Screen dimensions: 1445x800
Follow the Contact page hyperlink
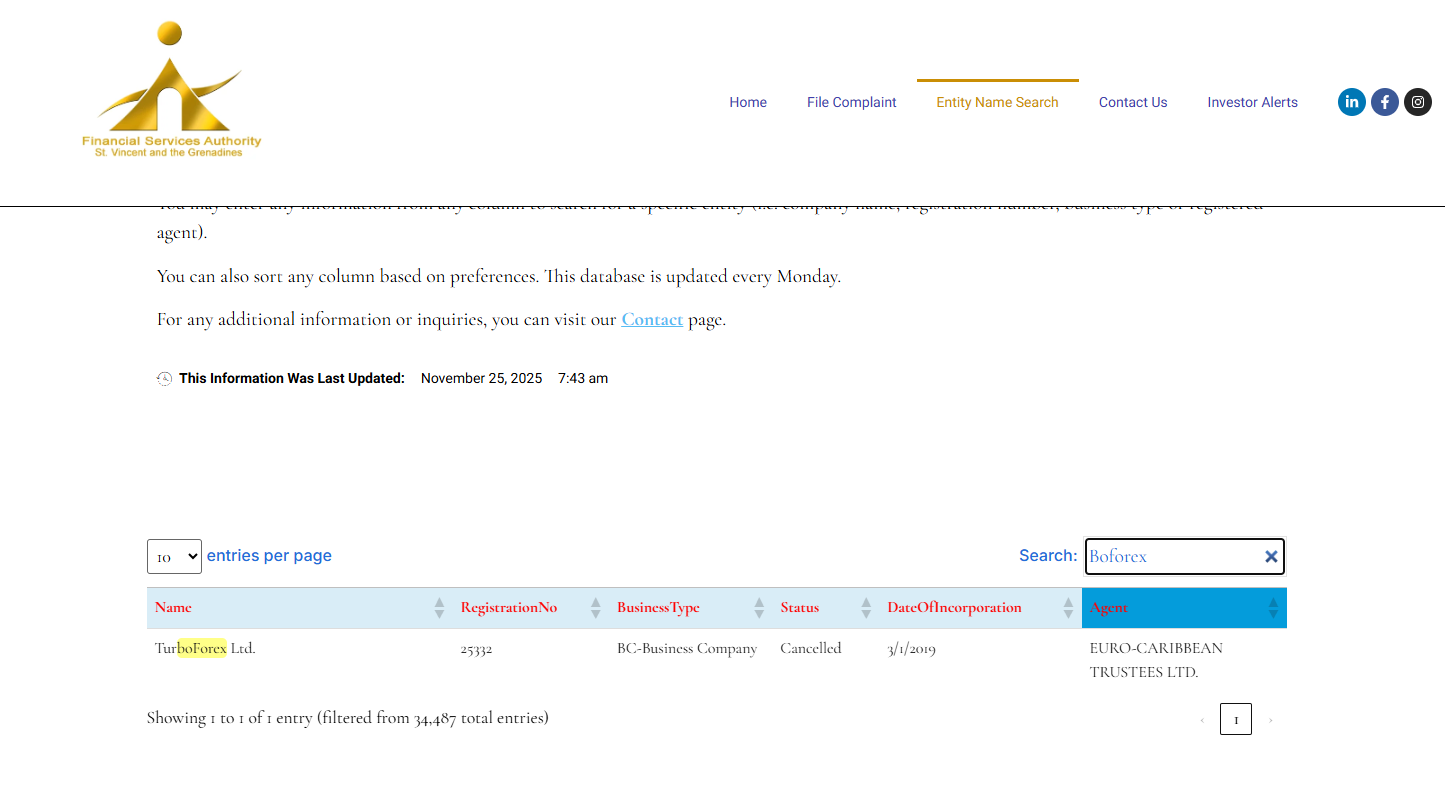[652, 320]
